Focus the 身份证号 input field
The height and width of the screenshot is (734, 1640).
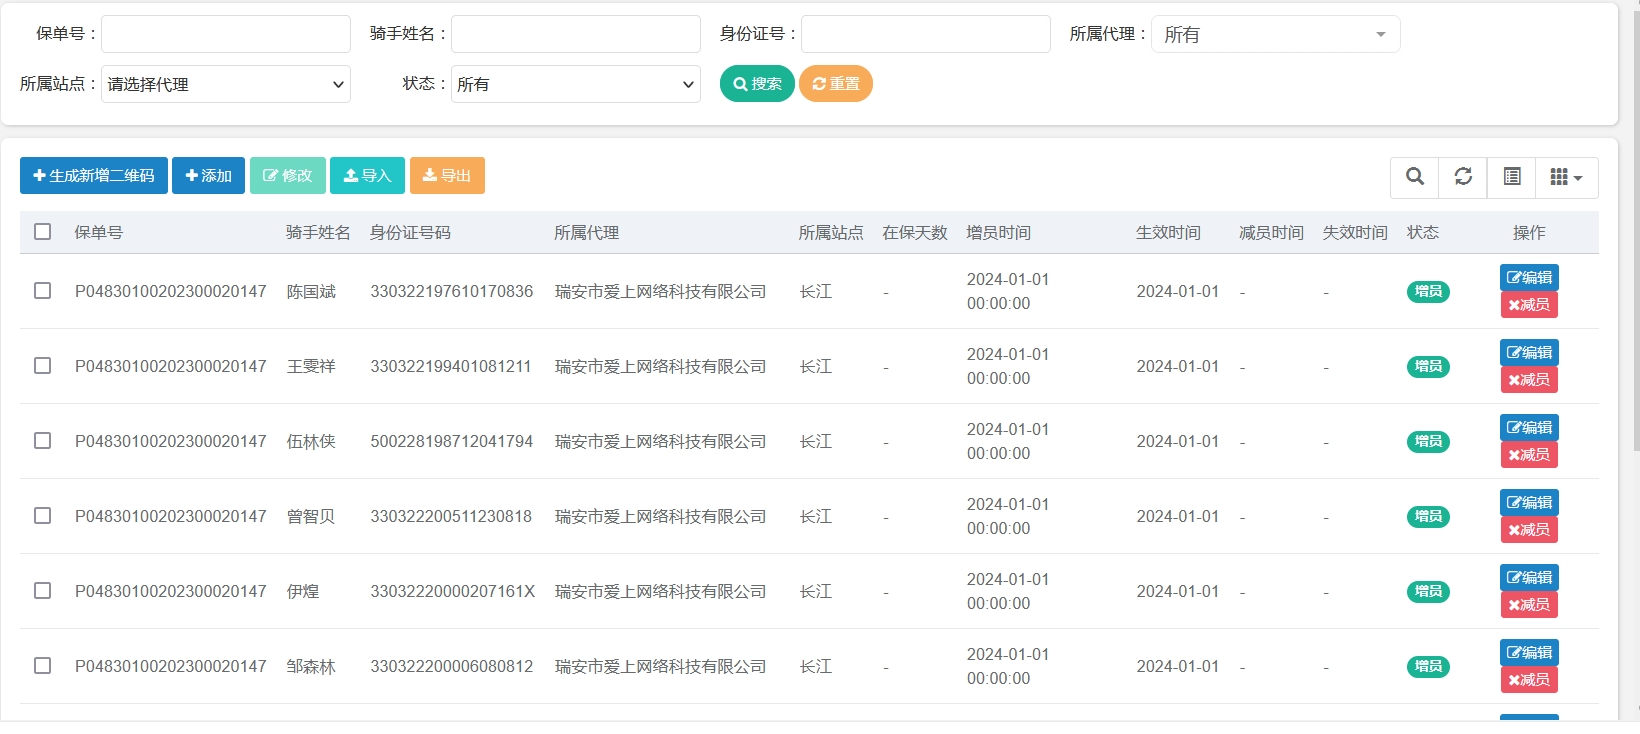926,34
